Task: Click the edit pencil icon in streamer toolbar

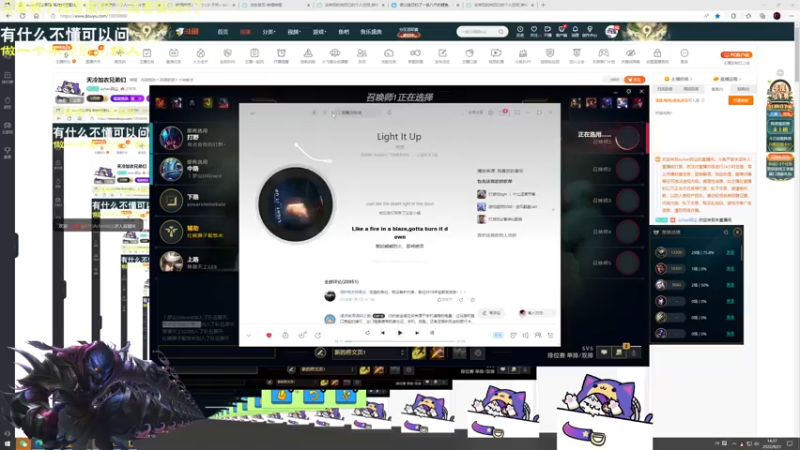Action: coord(442,55)
